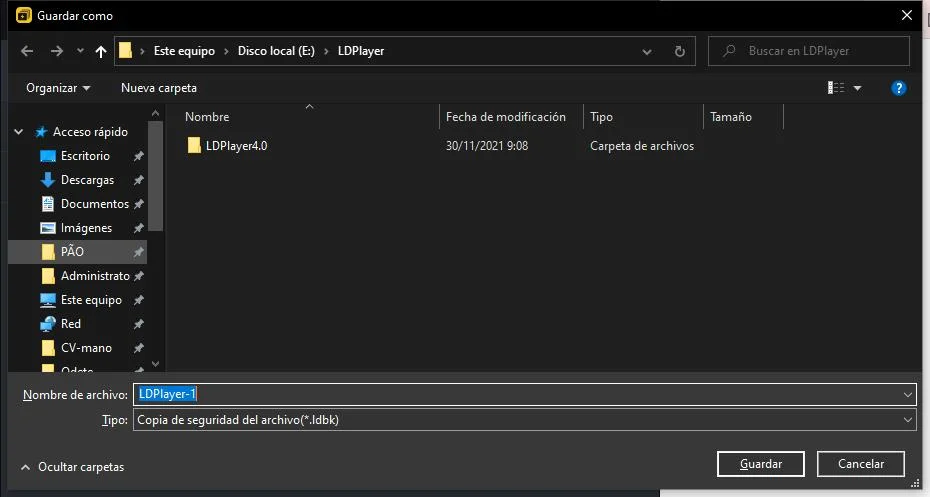Open CV-mano folder in sidebar
The width and height of the screenshot is (930, 497).
click(86, 348)
